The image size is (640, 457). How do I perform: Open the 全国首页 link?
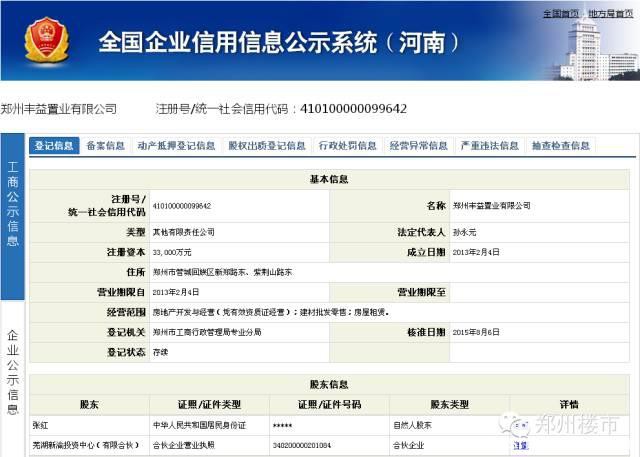(x=561, y=13)
